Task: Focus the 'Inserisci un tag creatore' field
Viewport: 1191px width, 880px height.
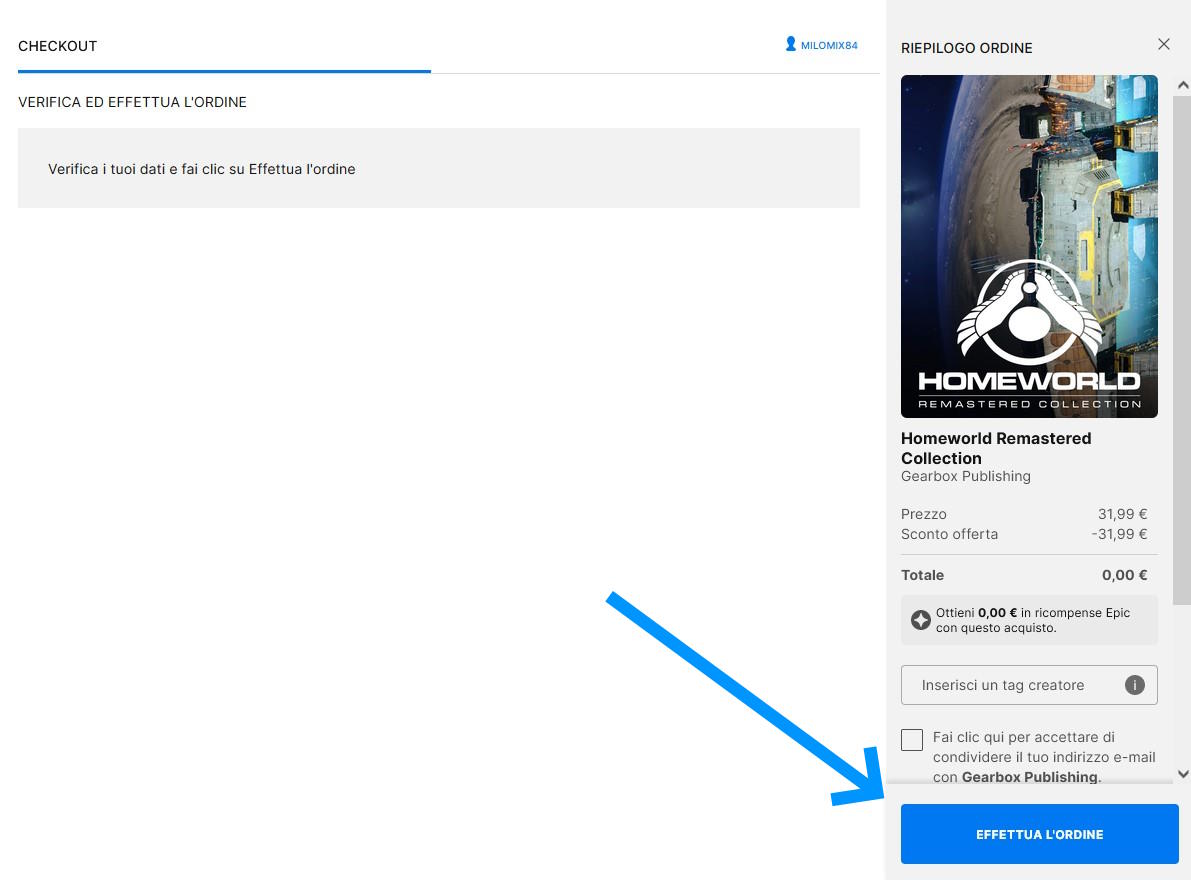Action: coord(1029,685)
